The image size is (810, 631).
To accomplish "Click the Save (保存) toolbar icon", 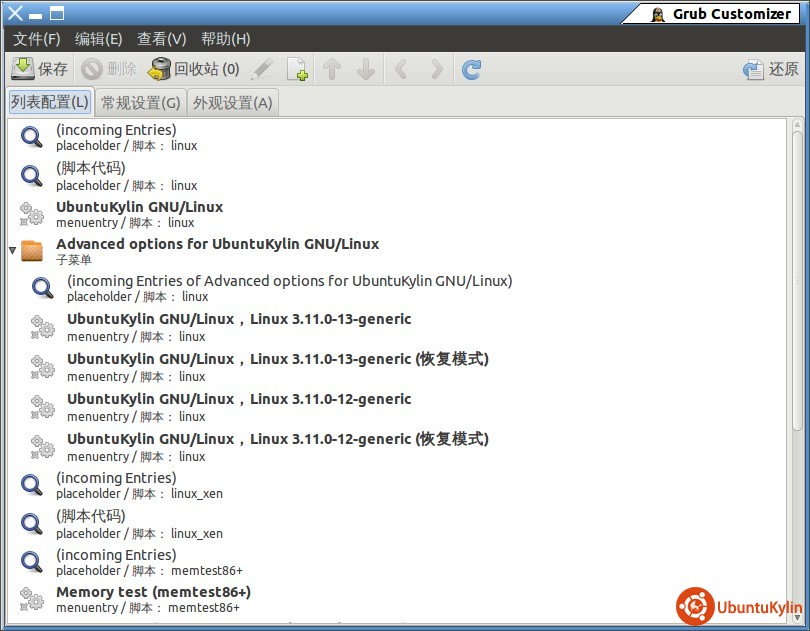I will click(x=23, y=69).
